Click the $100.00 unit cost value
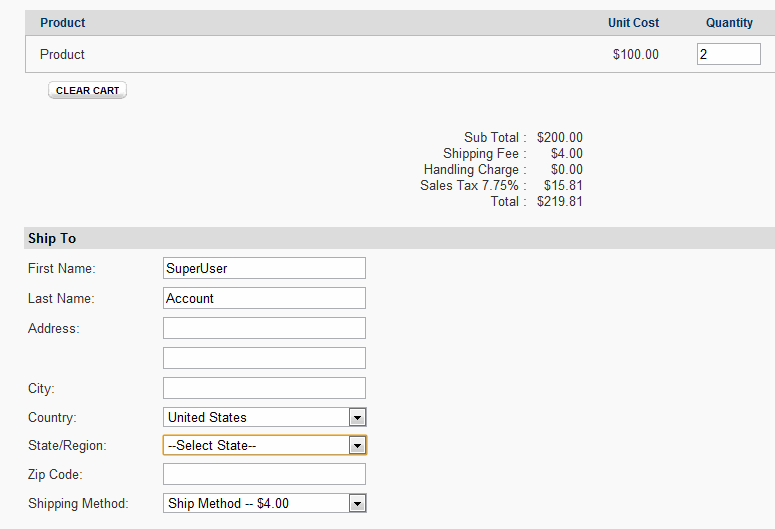The width and height of the screenshot is (775, 529). tap(636, 54)
